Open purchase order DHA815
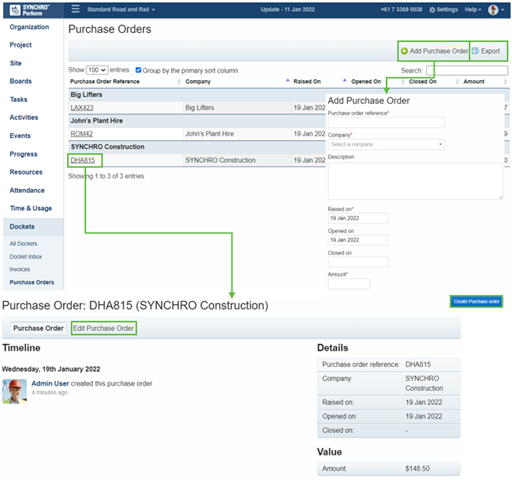This screenshot has width=512, height=480. click(x=83, y=160)
